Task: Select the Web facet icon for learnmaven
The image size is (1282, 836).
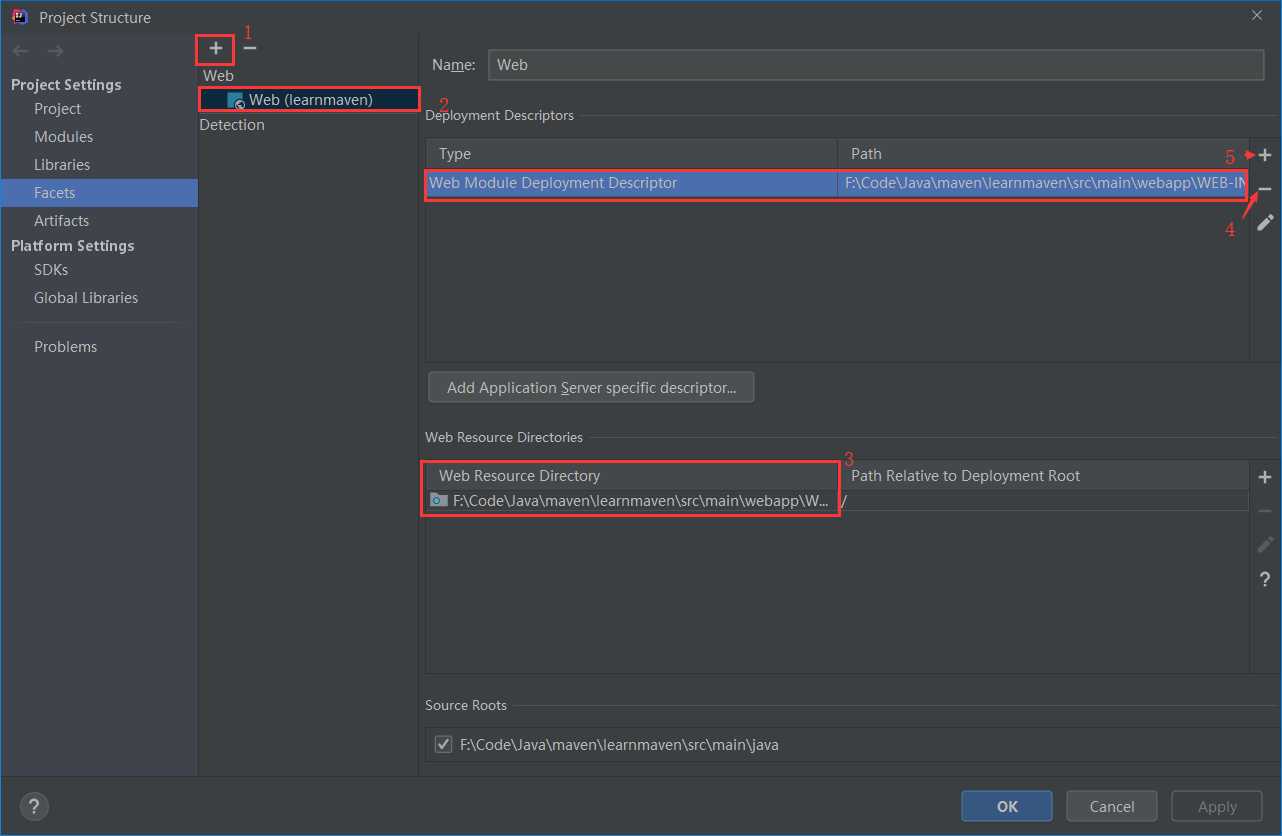Action: 236,100
